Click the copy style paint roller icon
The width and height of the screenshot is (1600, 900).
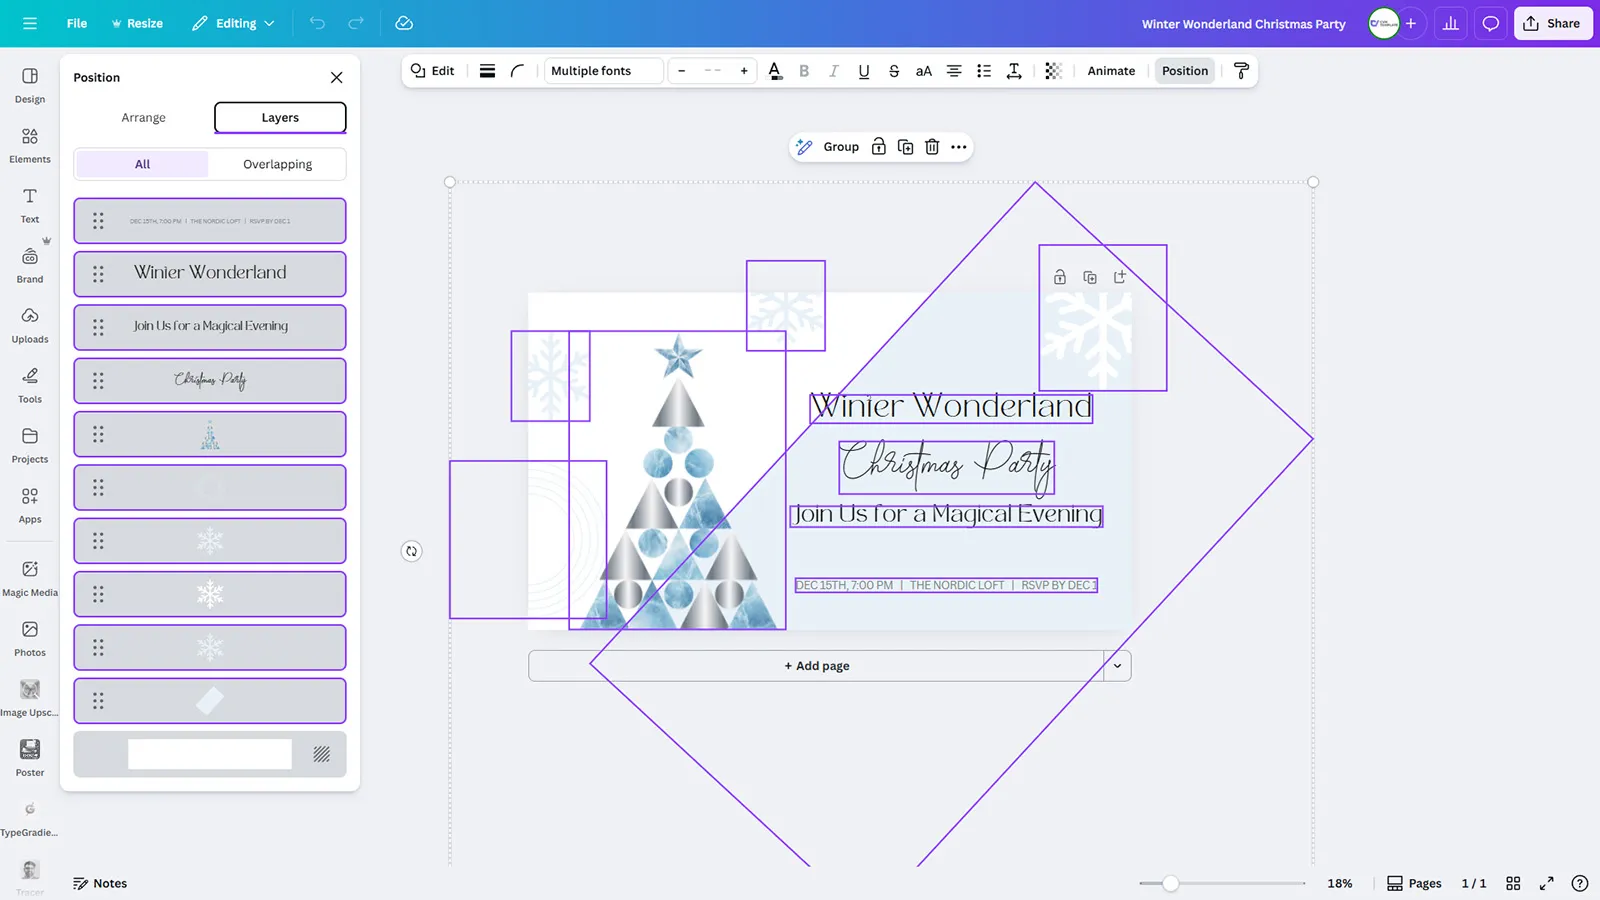pyautogui.click(x=1241, y=71)
